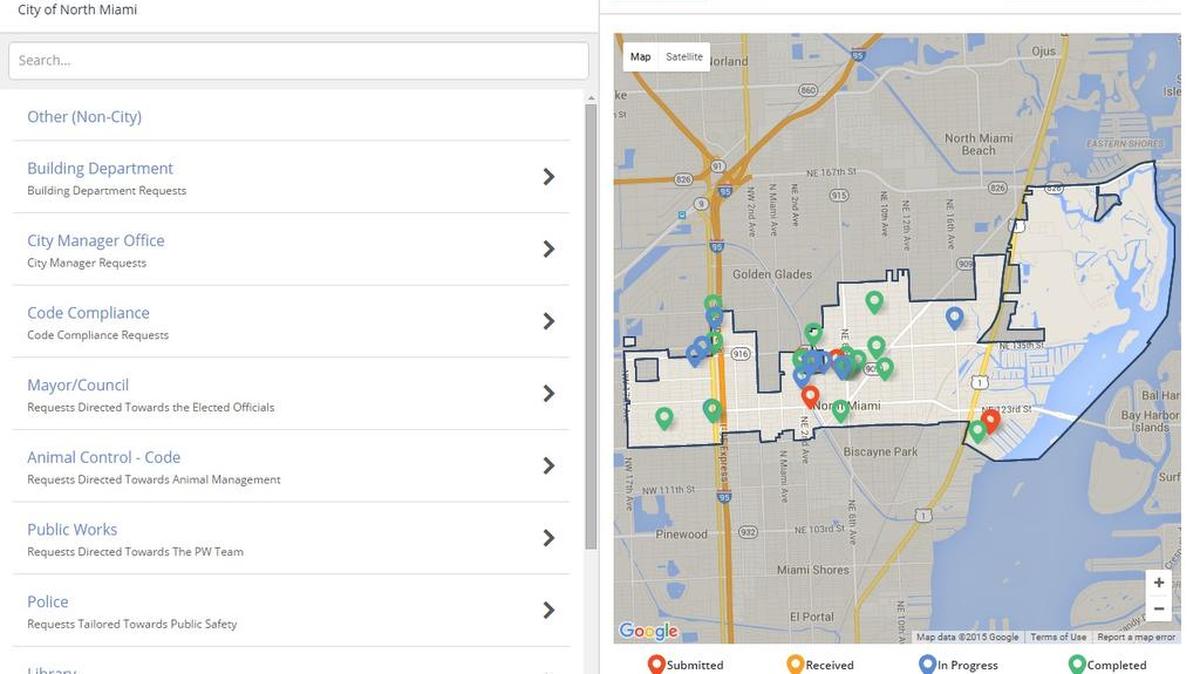Open Public Works chevron arrow
Viewport: 1200px width, 674px height.
point(548,538)
